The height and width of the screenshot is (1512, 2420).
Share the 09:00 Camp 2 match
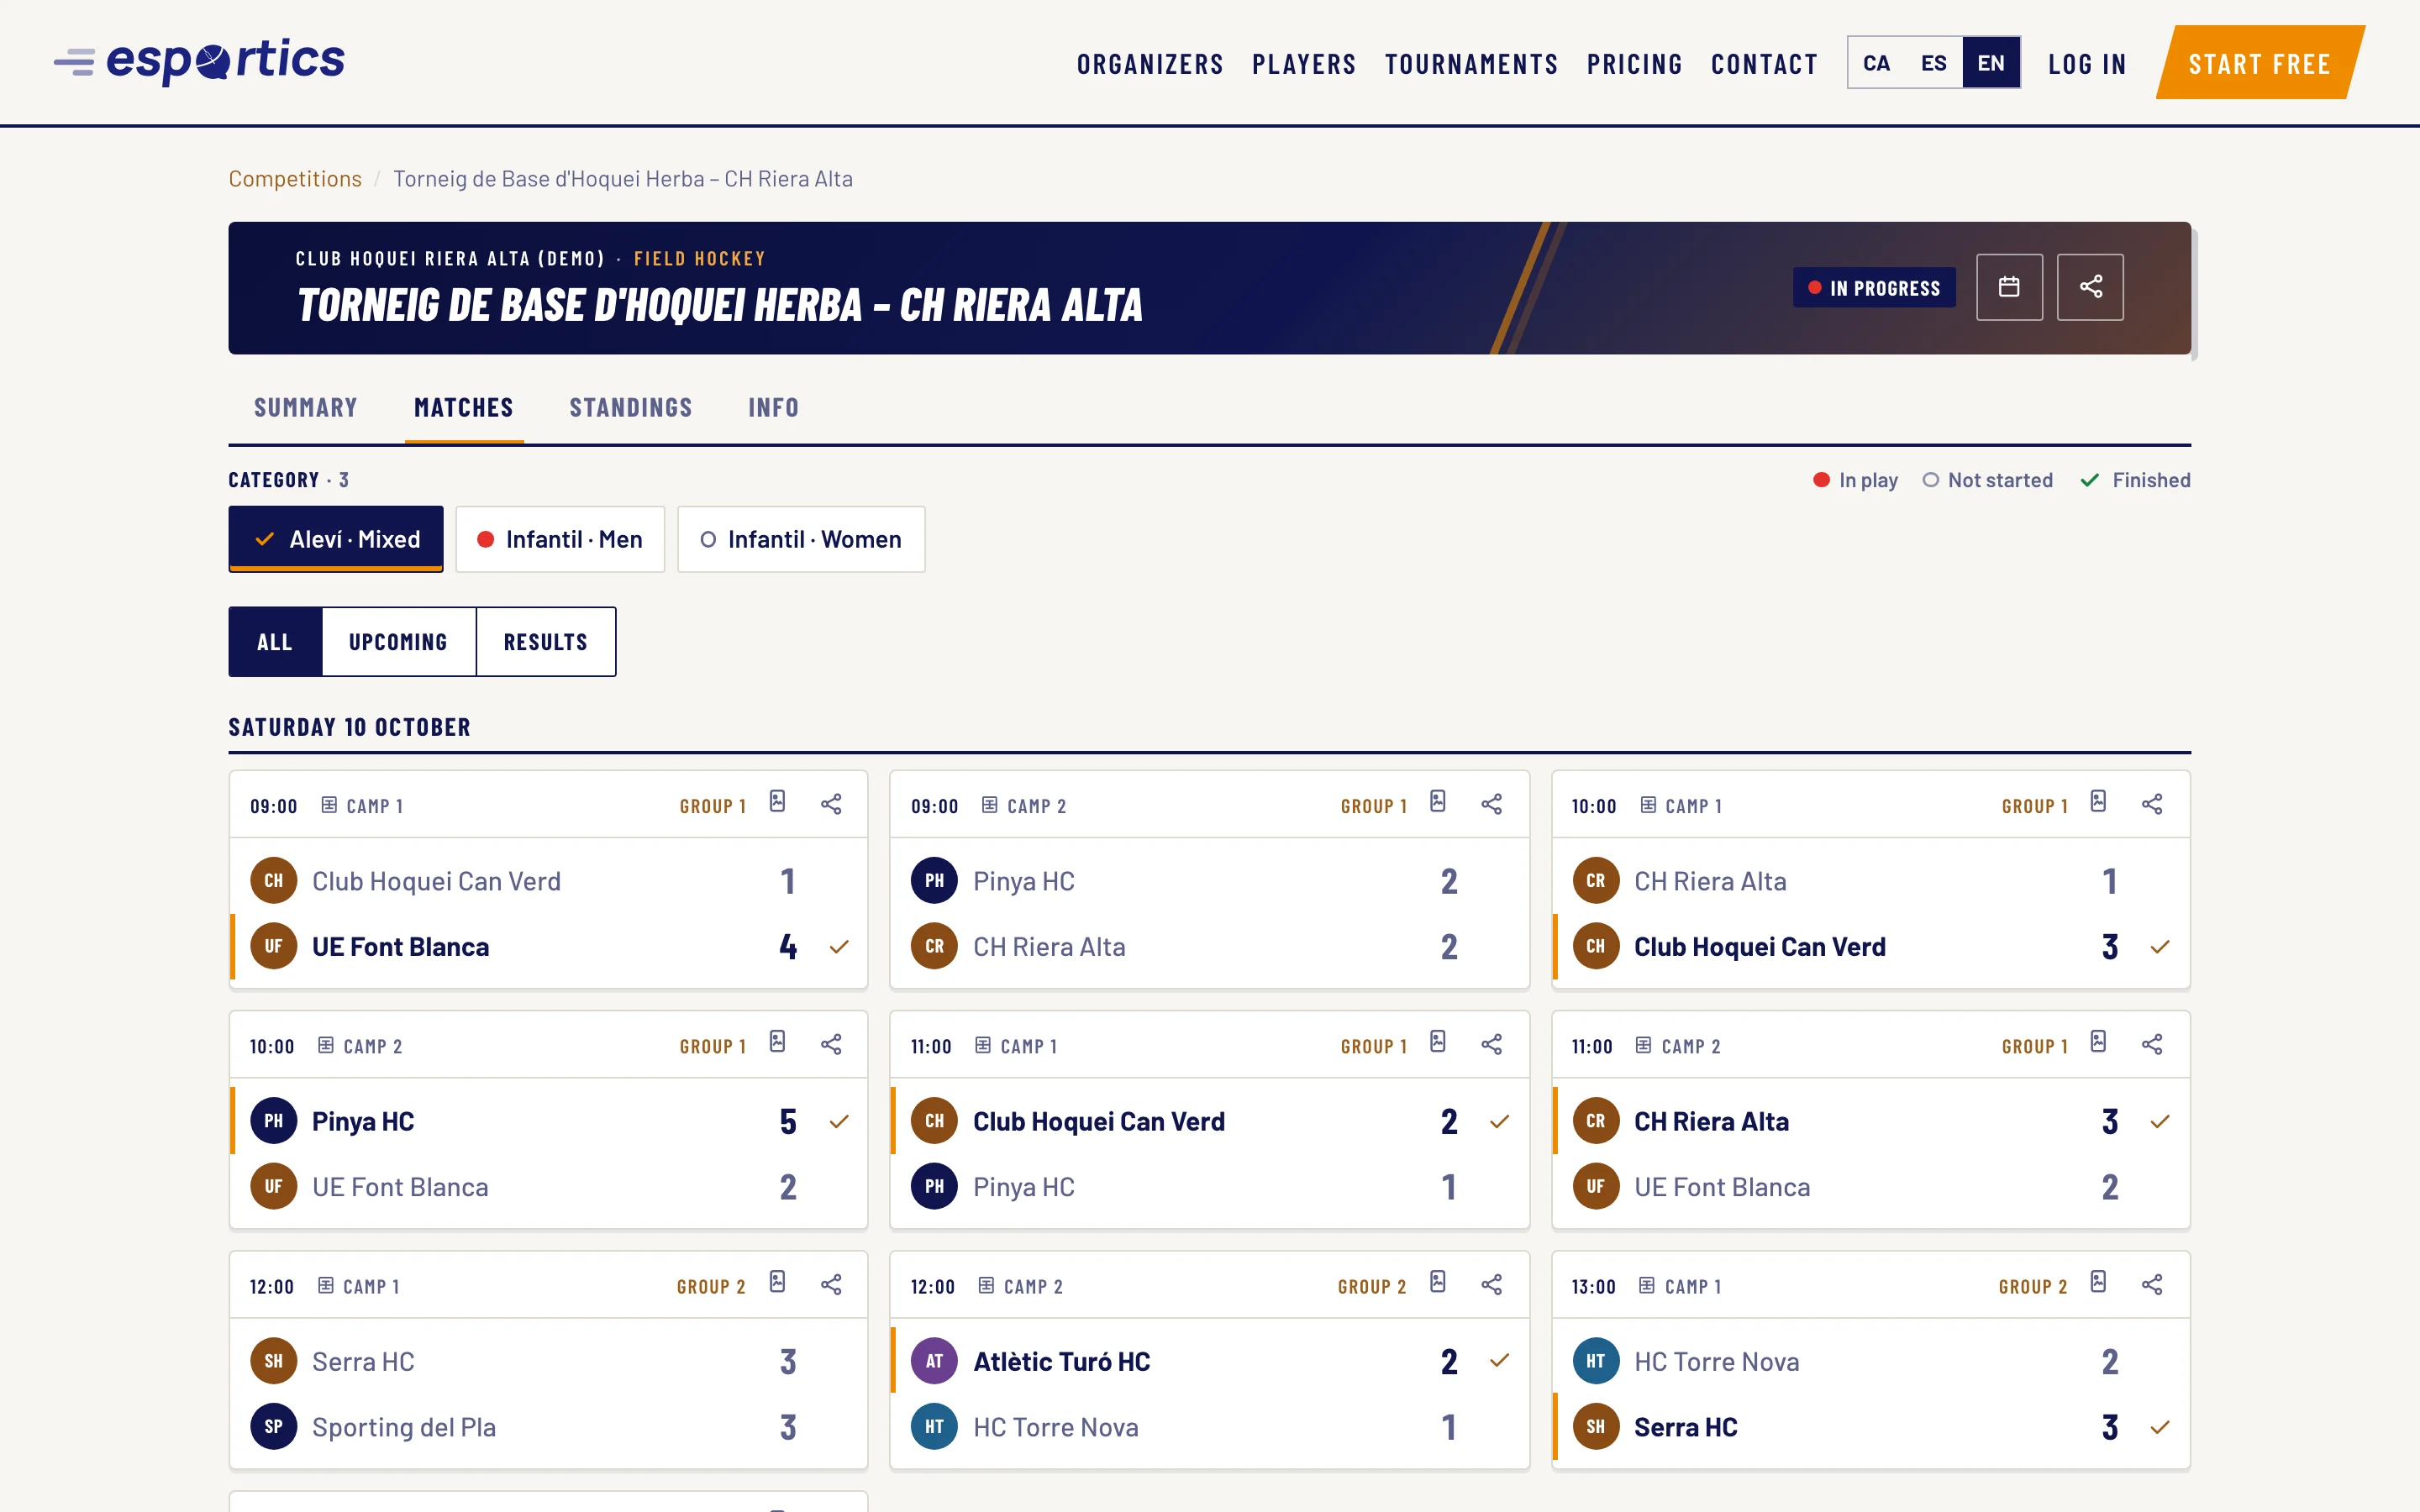point(1491,804)
